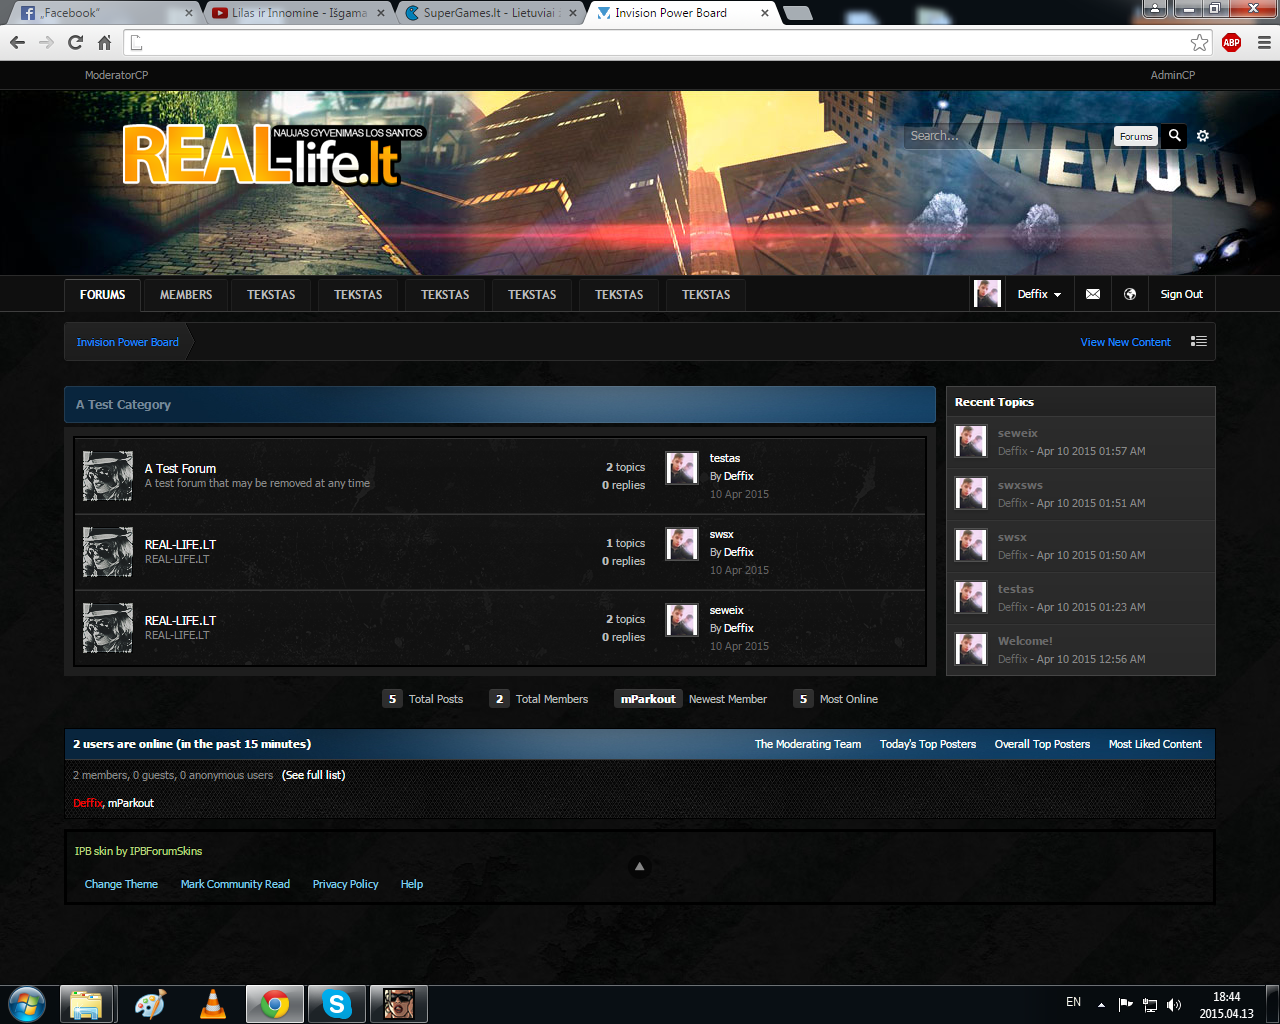Open the A Test Forum link
Viewport: 1280px width, 1024px height.
(180, 468)
